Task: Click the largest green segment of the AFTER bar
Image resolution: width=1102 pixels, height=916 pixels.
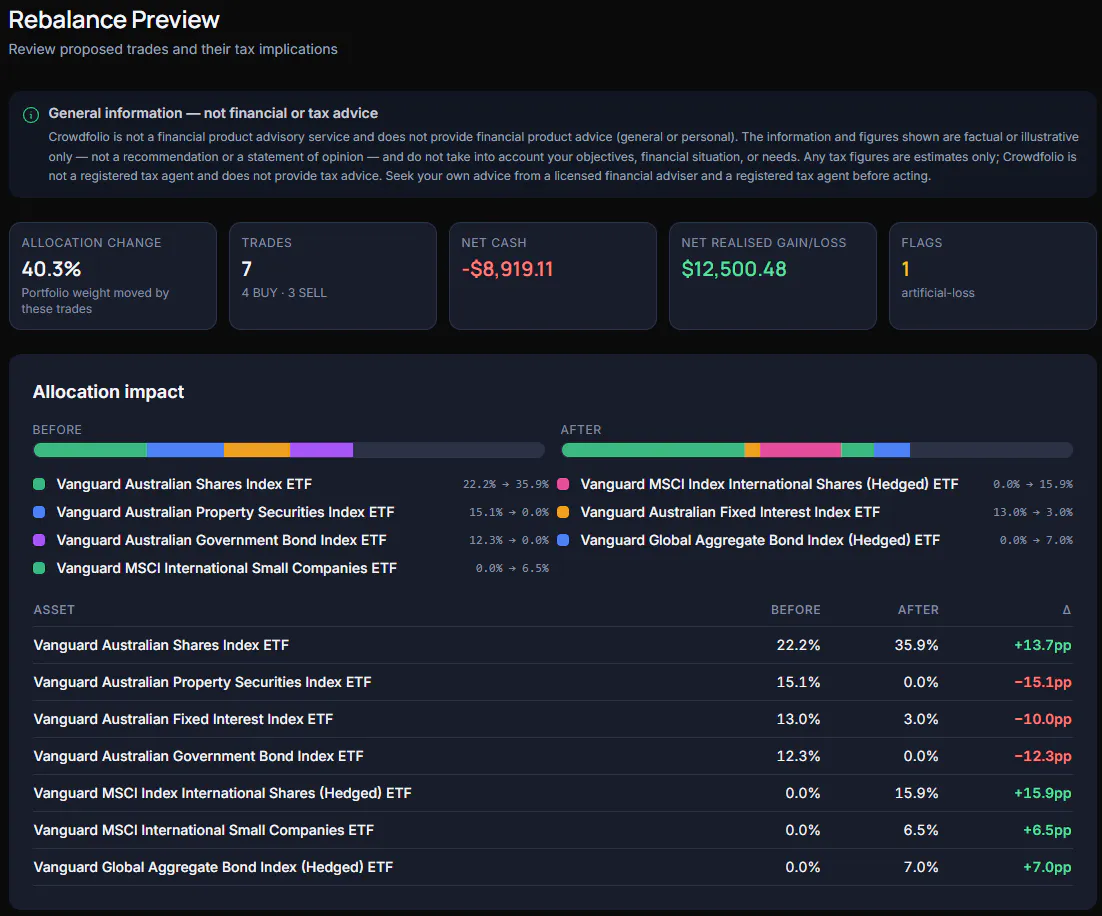Action: (x=653, y=450)
